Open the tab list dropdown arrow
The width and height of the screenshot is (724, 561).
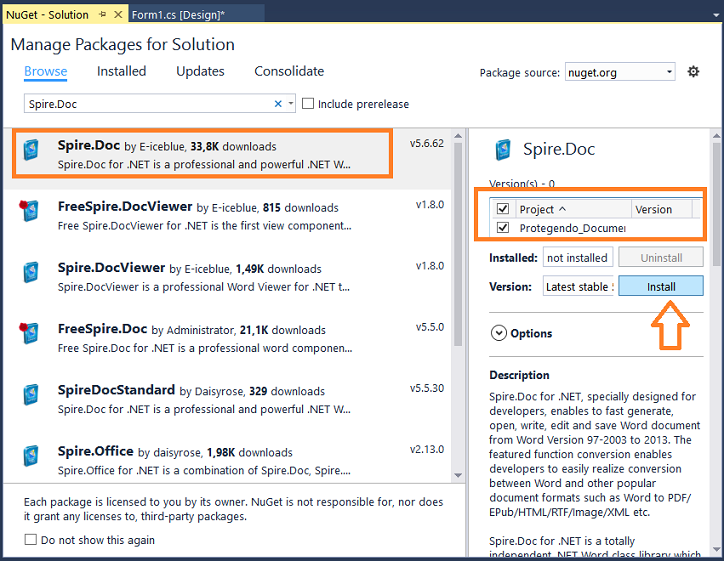[716, 15]
